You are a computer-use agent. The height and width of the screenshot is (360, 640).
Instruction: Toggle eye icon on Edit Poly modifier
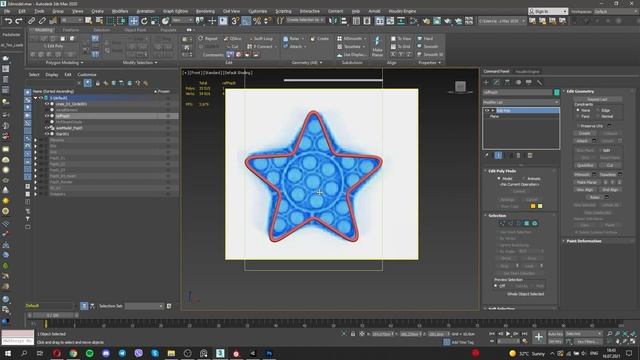[x=487, y=111]
